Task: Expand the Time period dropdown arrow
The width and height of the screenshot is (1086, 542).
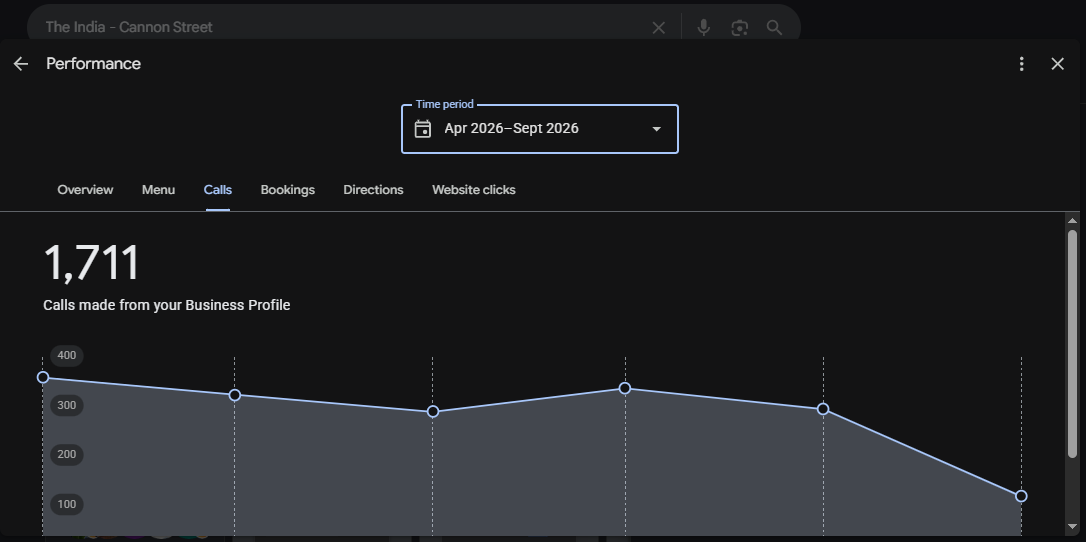Action: click(657, 129)
